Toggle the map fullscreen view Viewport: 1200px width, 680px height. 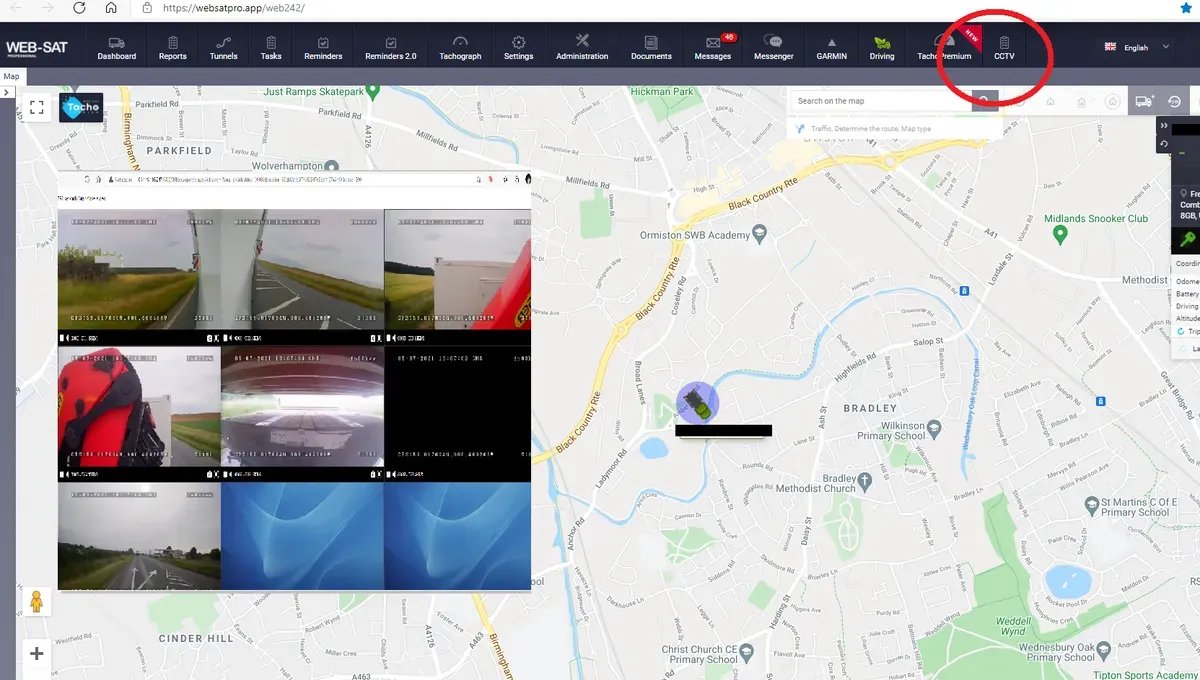36,107
